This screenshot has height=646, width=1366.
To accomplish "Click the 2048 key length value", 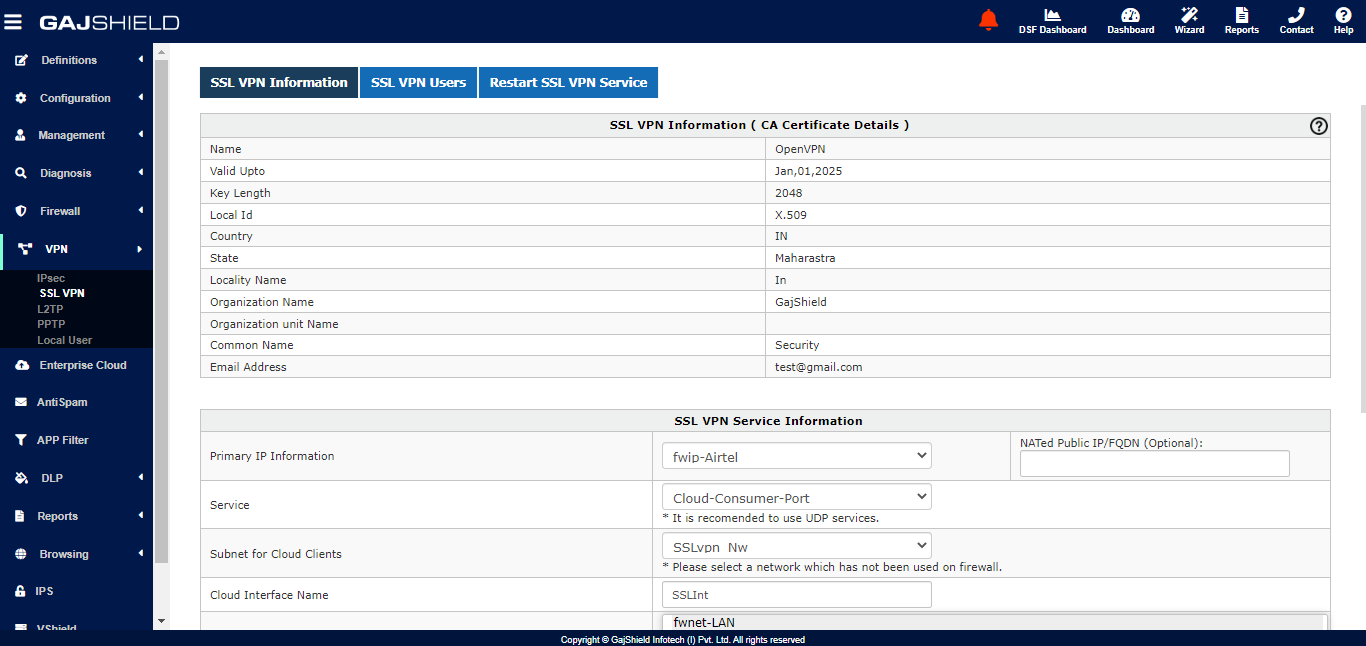I will (788, 193).
